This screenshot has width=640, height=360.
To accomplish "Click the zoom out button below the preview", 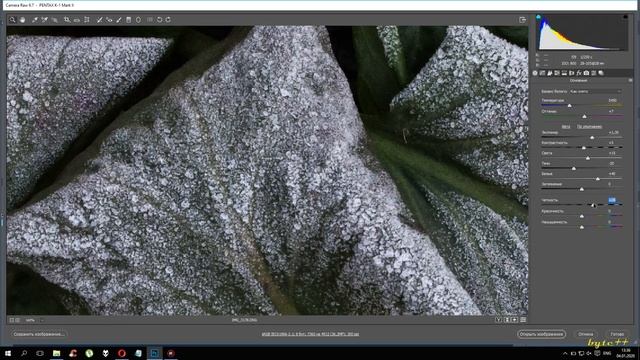I will click(12, 320).
